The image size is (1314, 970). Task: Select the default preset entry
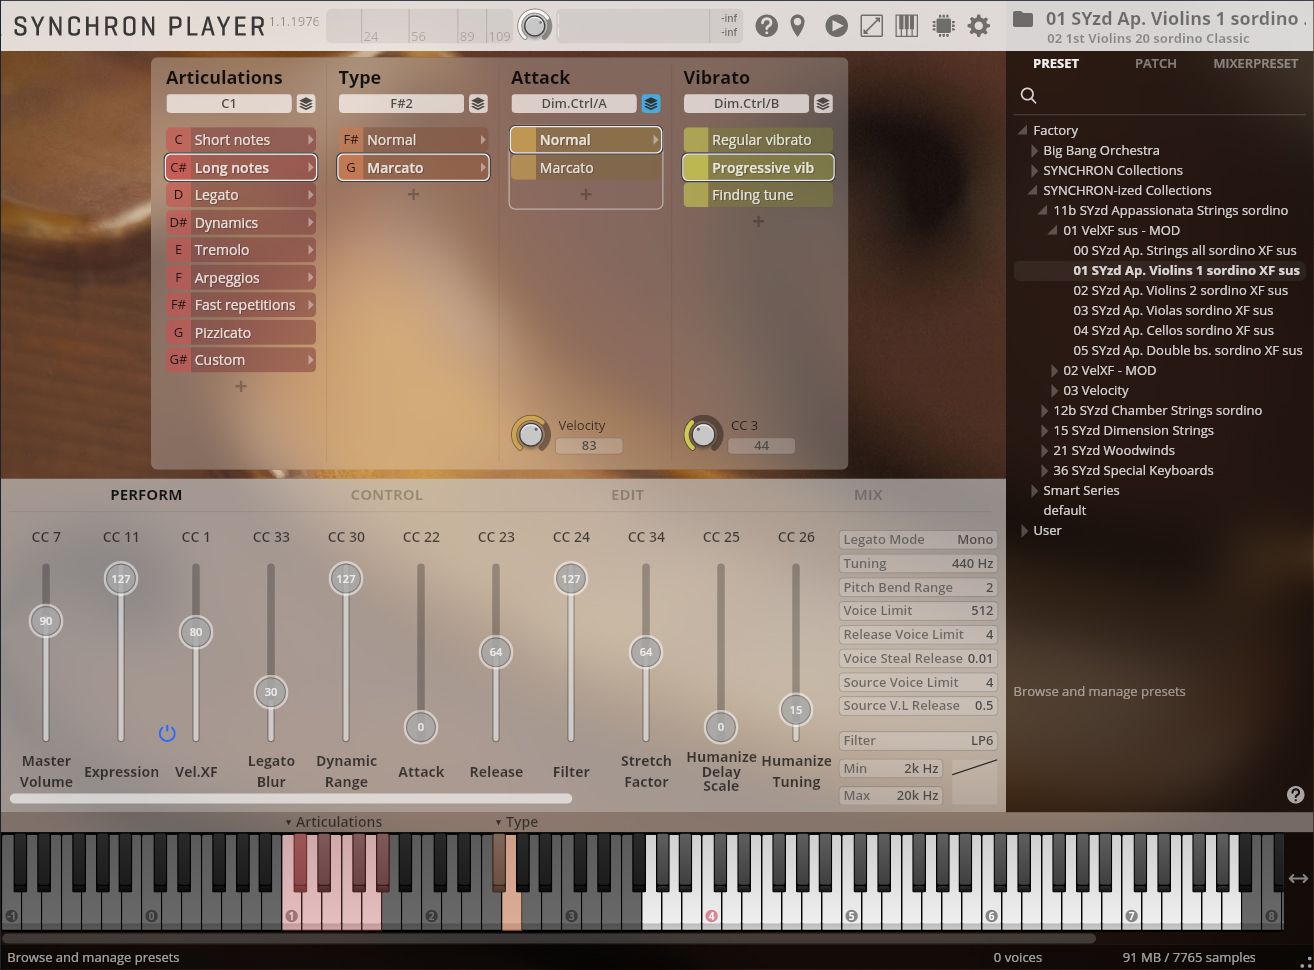(x=1064, y=511)
